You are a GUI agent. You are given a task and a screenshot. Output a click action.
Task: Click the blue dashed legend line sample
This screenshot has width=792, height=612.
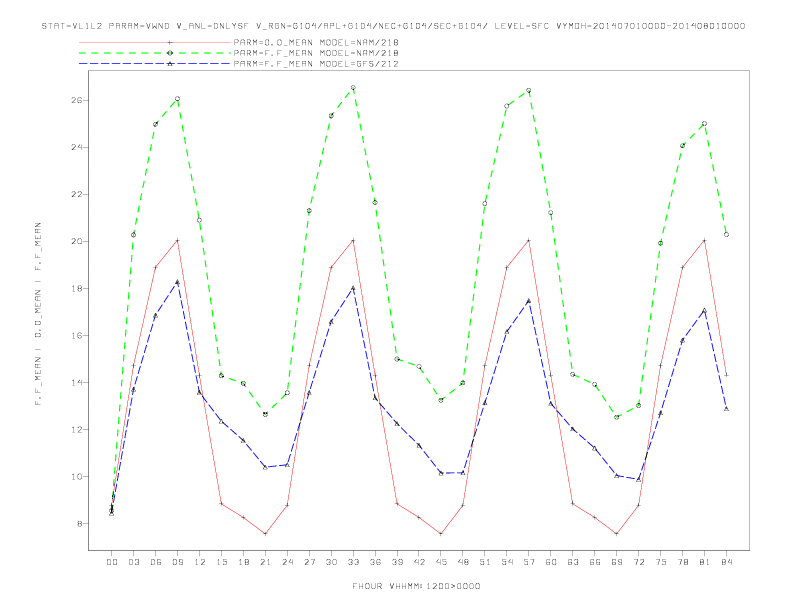click(x=155, y=64)
